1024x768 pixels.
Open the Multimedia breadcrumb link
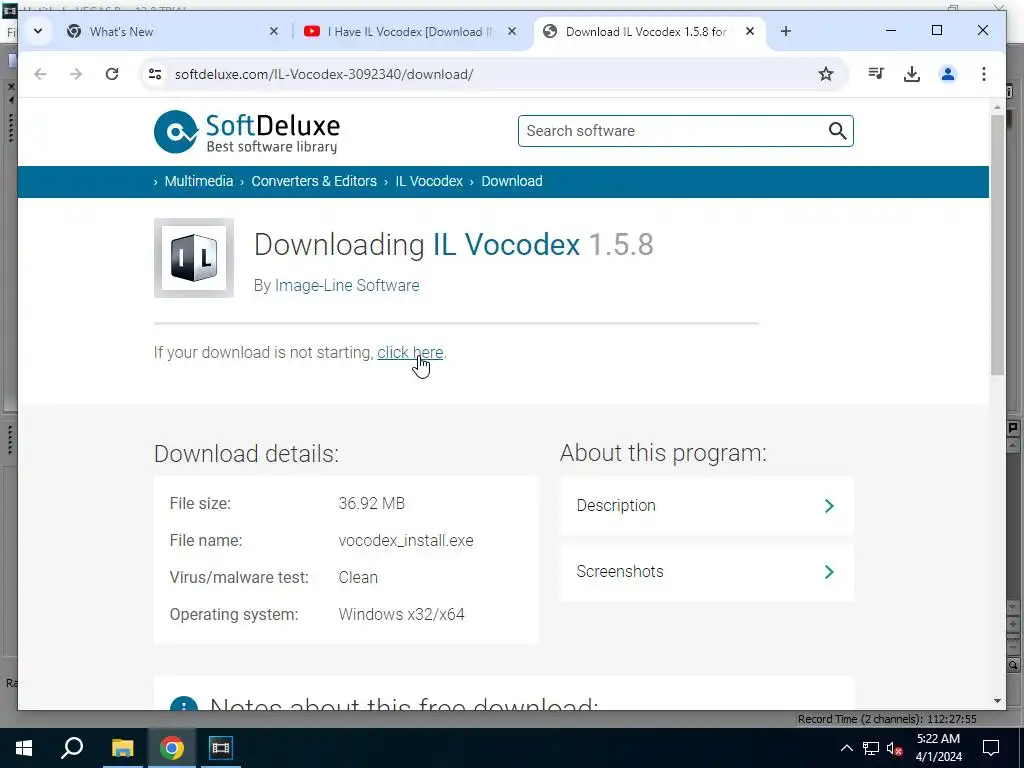199,181
